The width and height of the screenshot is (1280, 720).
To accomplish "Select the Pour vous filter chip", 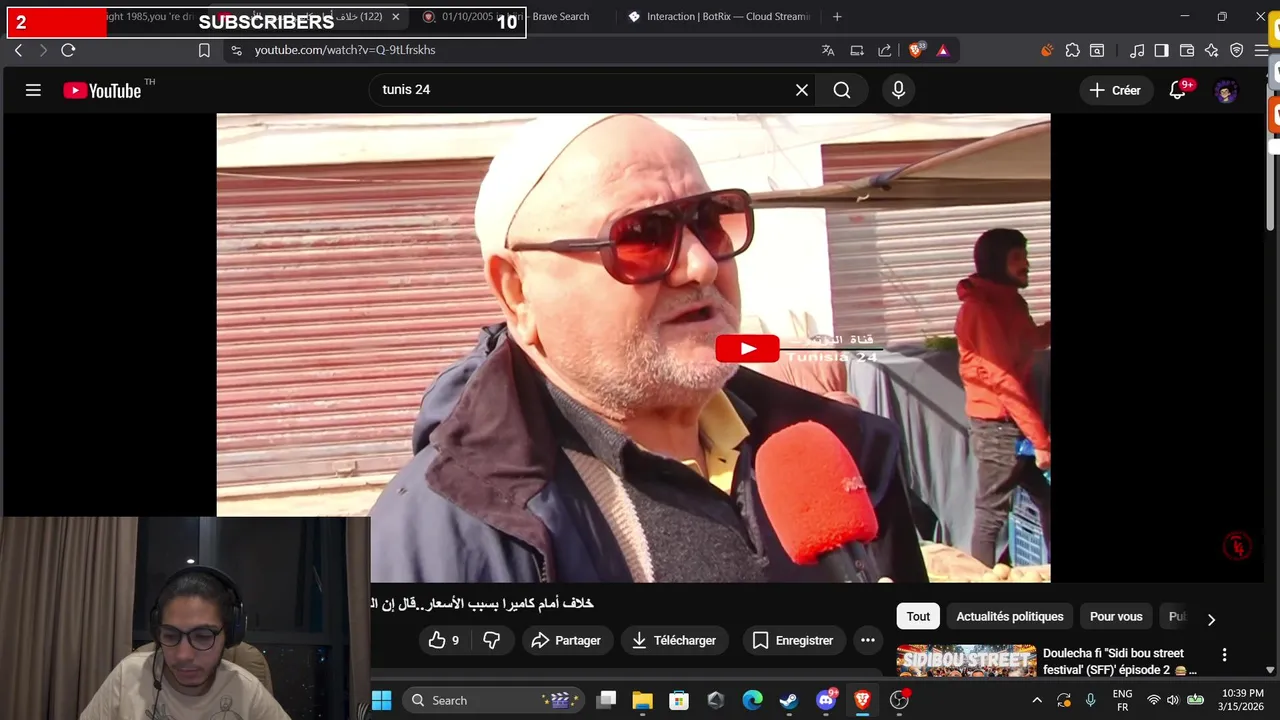I will point(1116,617).
